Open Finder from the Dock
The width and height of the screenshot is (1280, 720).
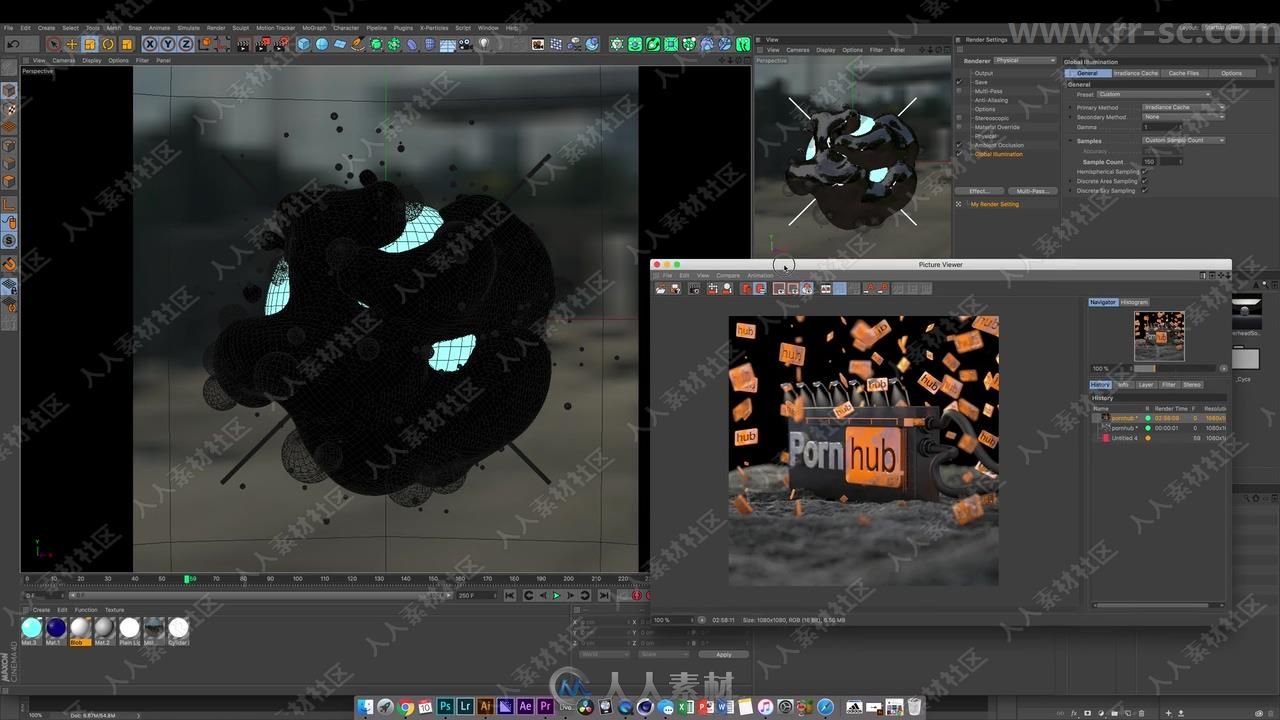[366, 707]
